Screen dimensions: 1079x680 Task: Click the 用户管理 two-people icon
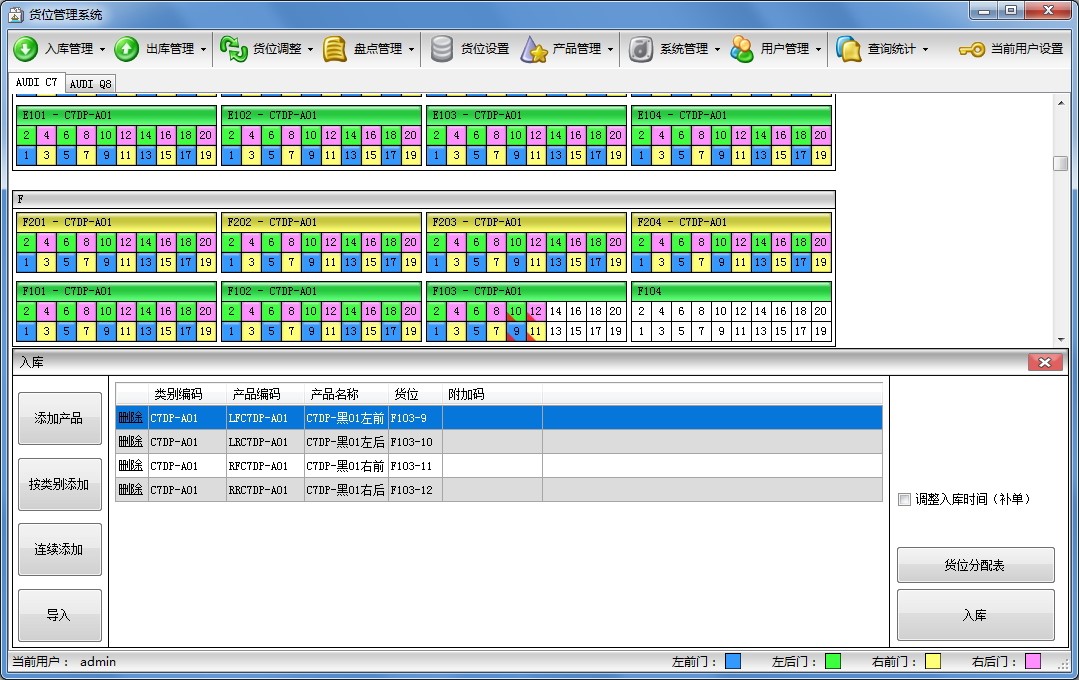[x=742, y=49]
